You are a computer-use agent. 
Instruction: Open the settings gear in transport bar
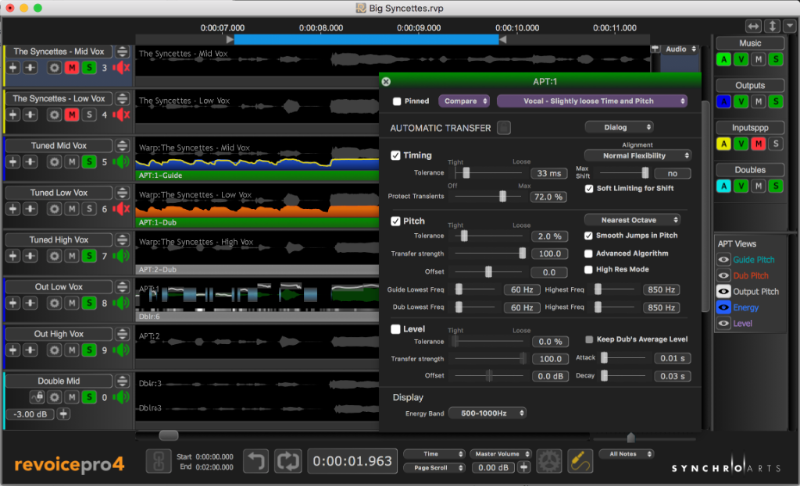tap(548, 461)
